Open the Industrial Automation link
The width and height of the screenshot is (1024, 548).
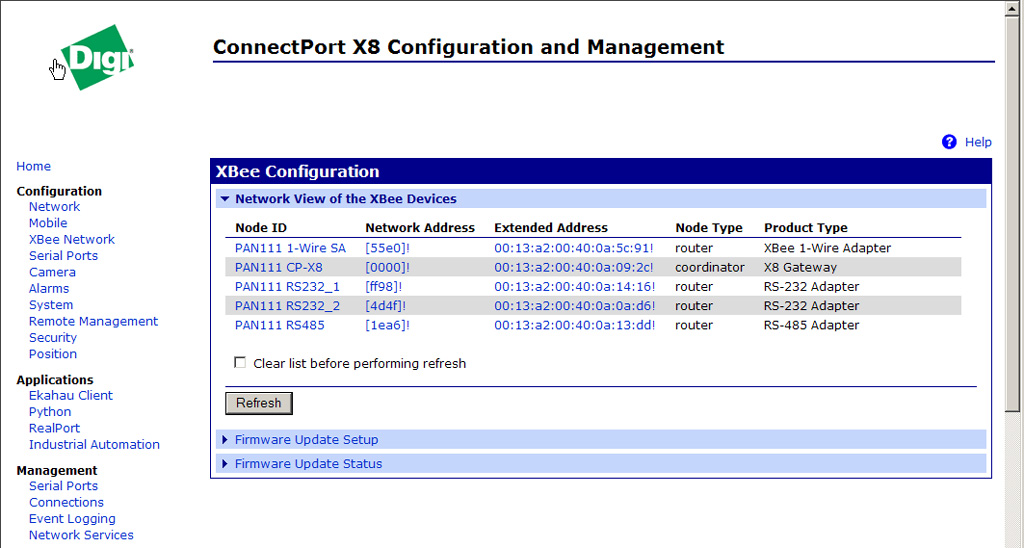click(94, 445)
